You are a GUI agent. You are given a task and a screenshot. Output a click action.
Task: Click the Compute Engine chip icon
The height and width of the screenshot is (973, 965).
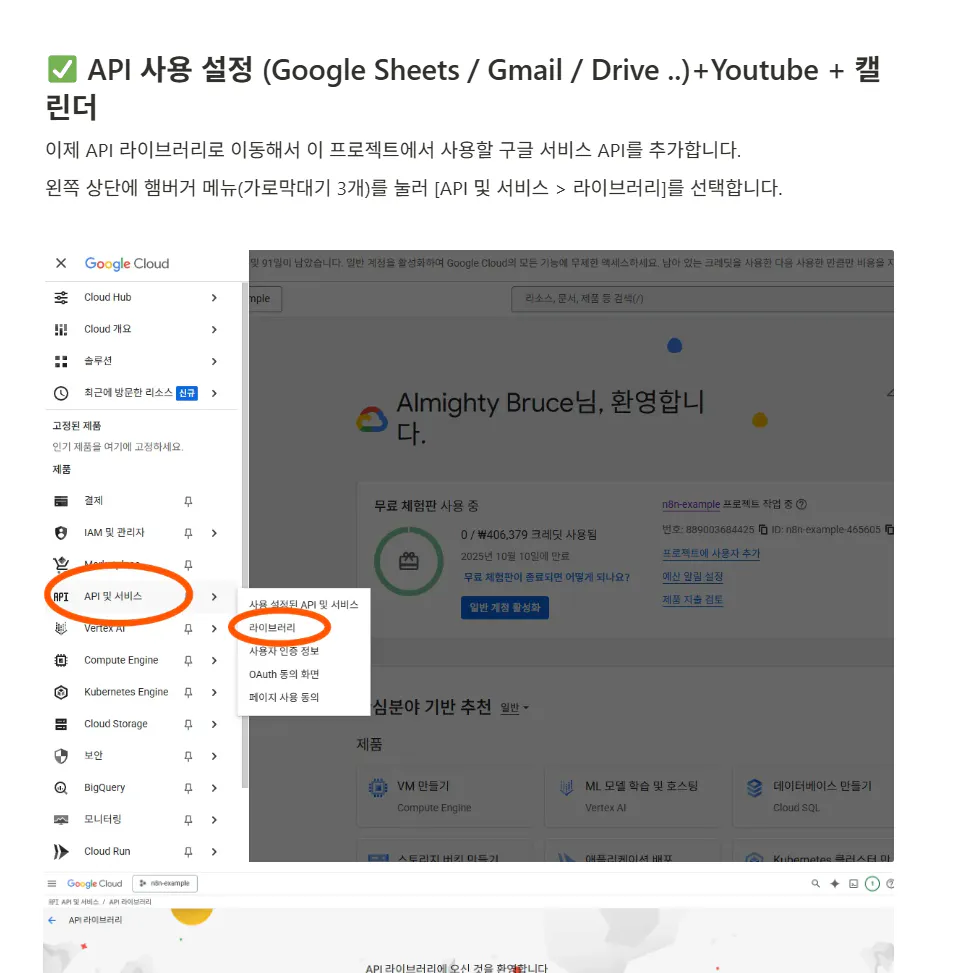click(61, 660)
